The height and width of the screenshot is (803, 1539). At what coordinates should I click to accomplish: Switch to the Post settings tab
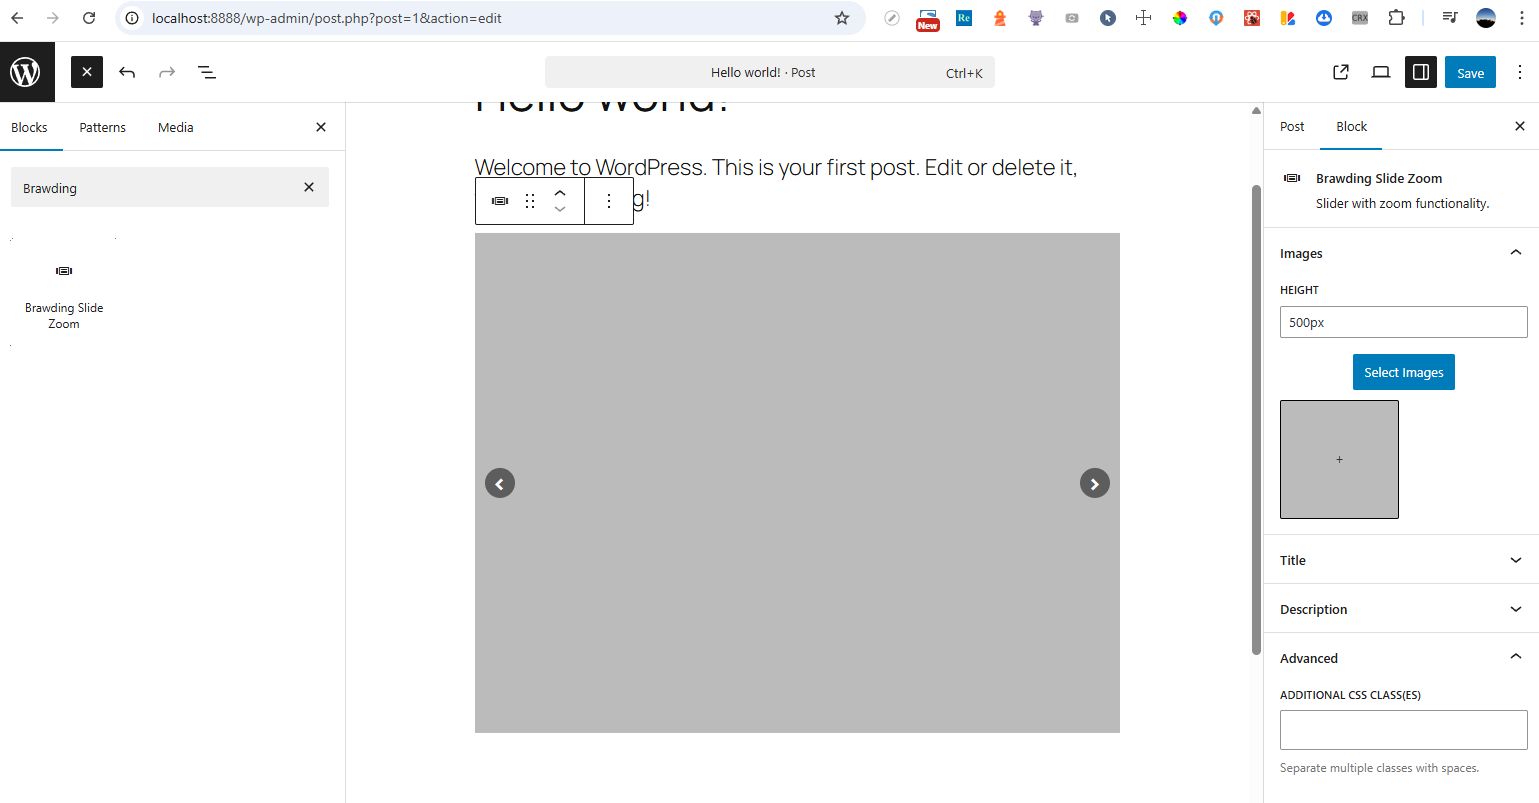coord(1292,127)
